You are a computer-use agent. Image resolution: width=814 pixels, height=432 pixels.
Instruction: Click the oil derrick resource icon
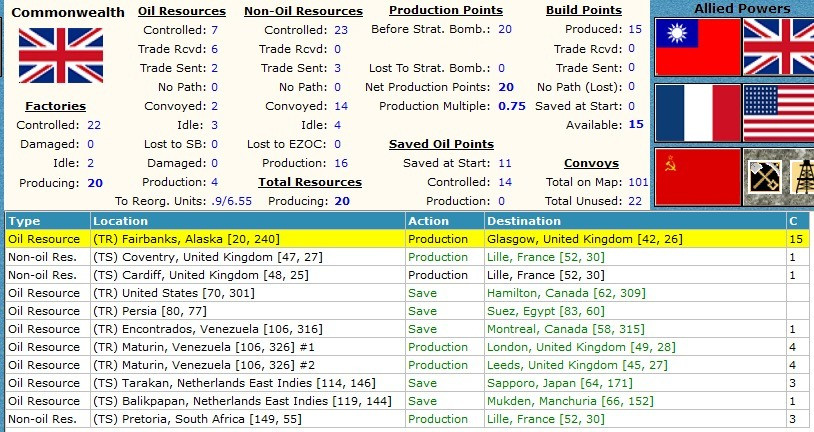click(800, 177)
